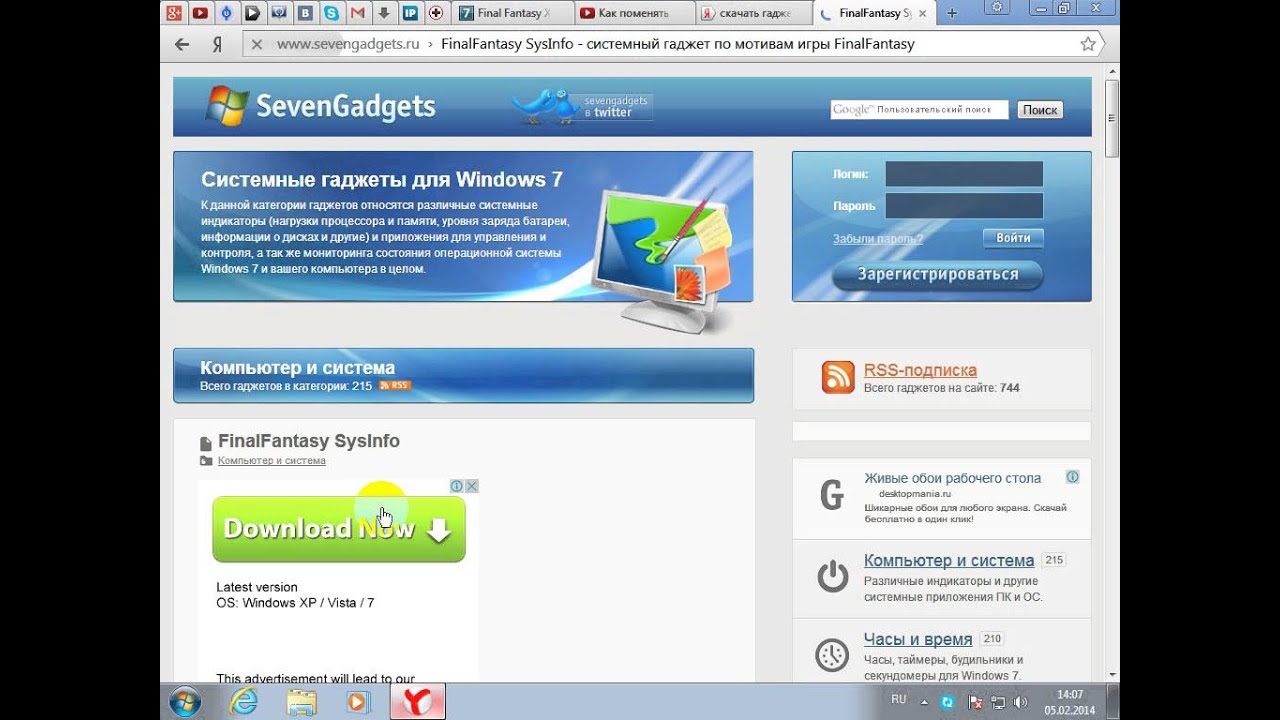Click the small RSS badge in category header
Image resolution: width=1280 pixels, height=720 pixels.
[394, 385]
